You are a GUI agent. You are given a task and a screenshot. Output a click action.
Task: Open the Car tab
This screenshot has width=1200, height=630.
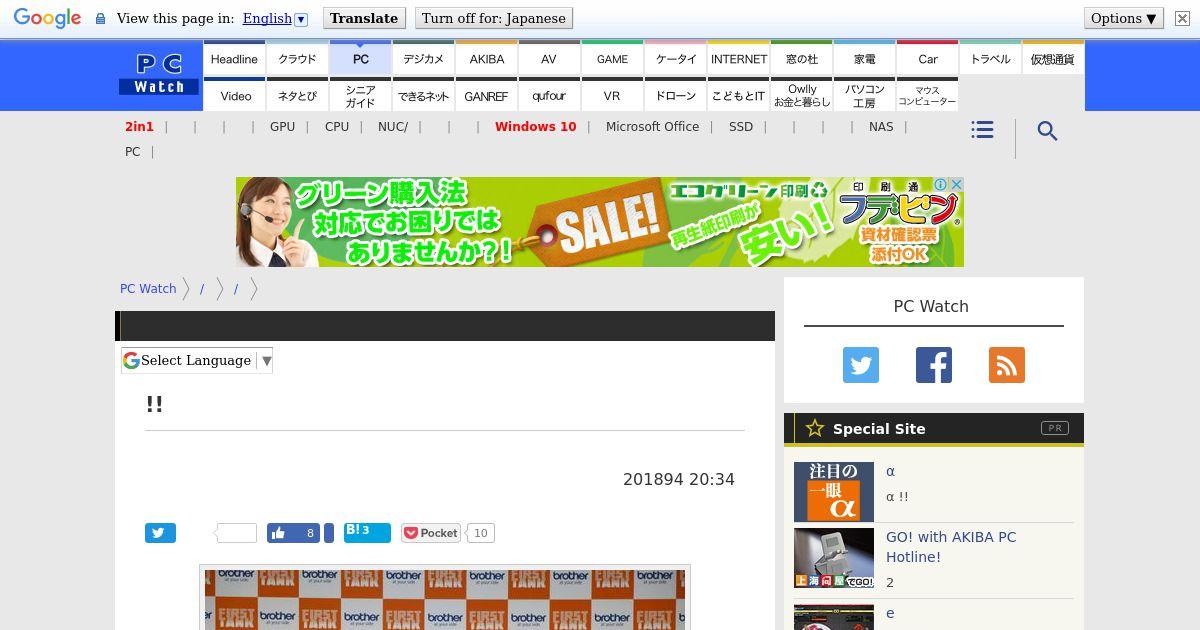tap(927, 58)
